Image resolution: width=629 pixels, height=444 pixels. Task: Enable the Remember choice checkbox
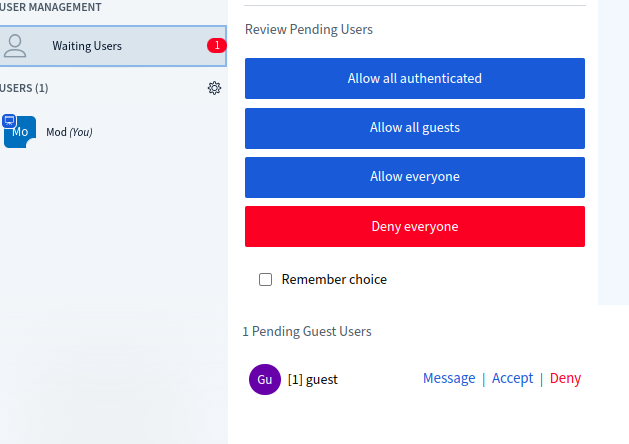[x=265, y=280]
